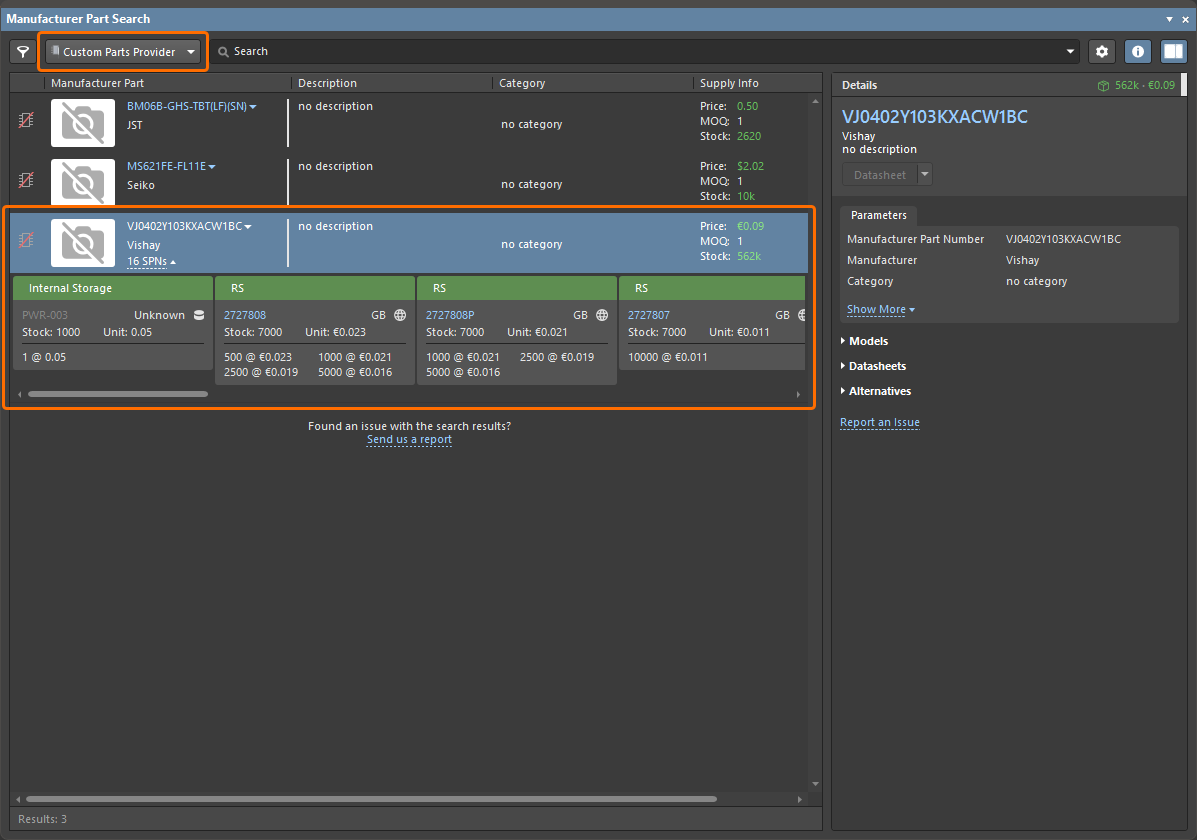
Task: Expand the Alternatives section
Action: (x=878, y=391)
